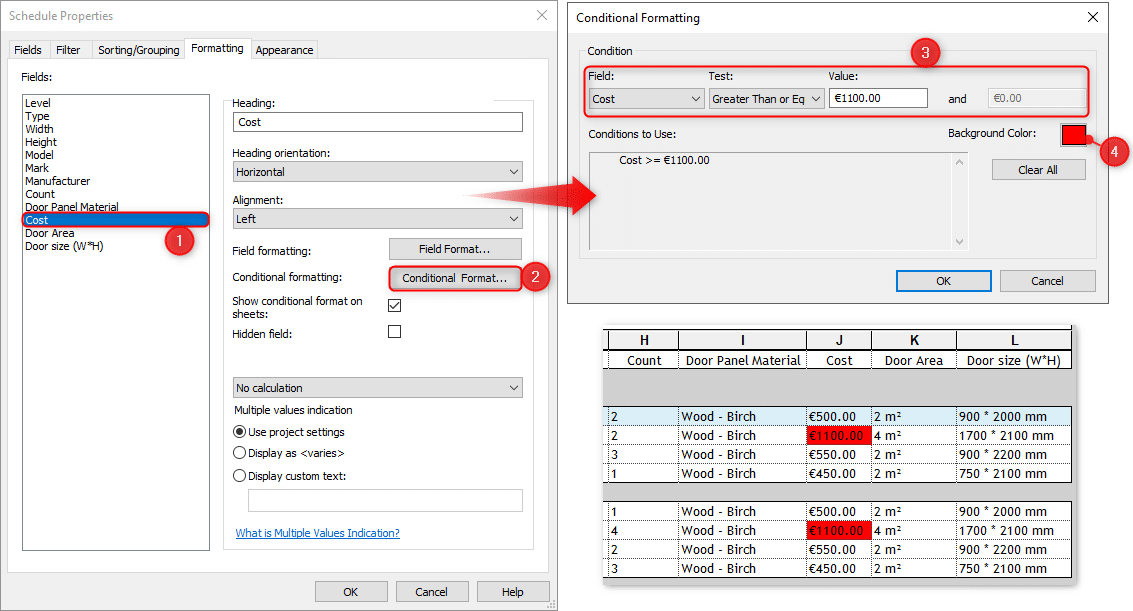Open the Test dropdown showing Greater Than or Eq
Screen dimensions: 1133x611
click(766, 99)
